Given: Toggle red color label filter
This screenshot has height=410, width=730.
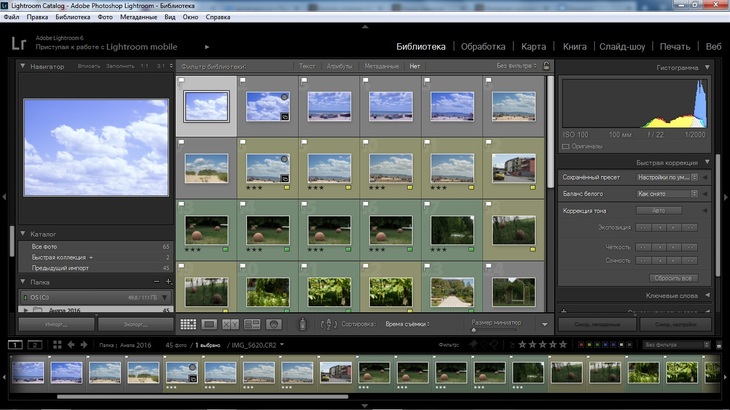Looking at the screenshot, I should click(581, 345).
